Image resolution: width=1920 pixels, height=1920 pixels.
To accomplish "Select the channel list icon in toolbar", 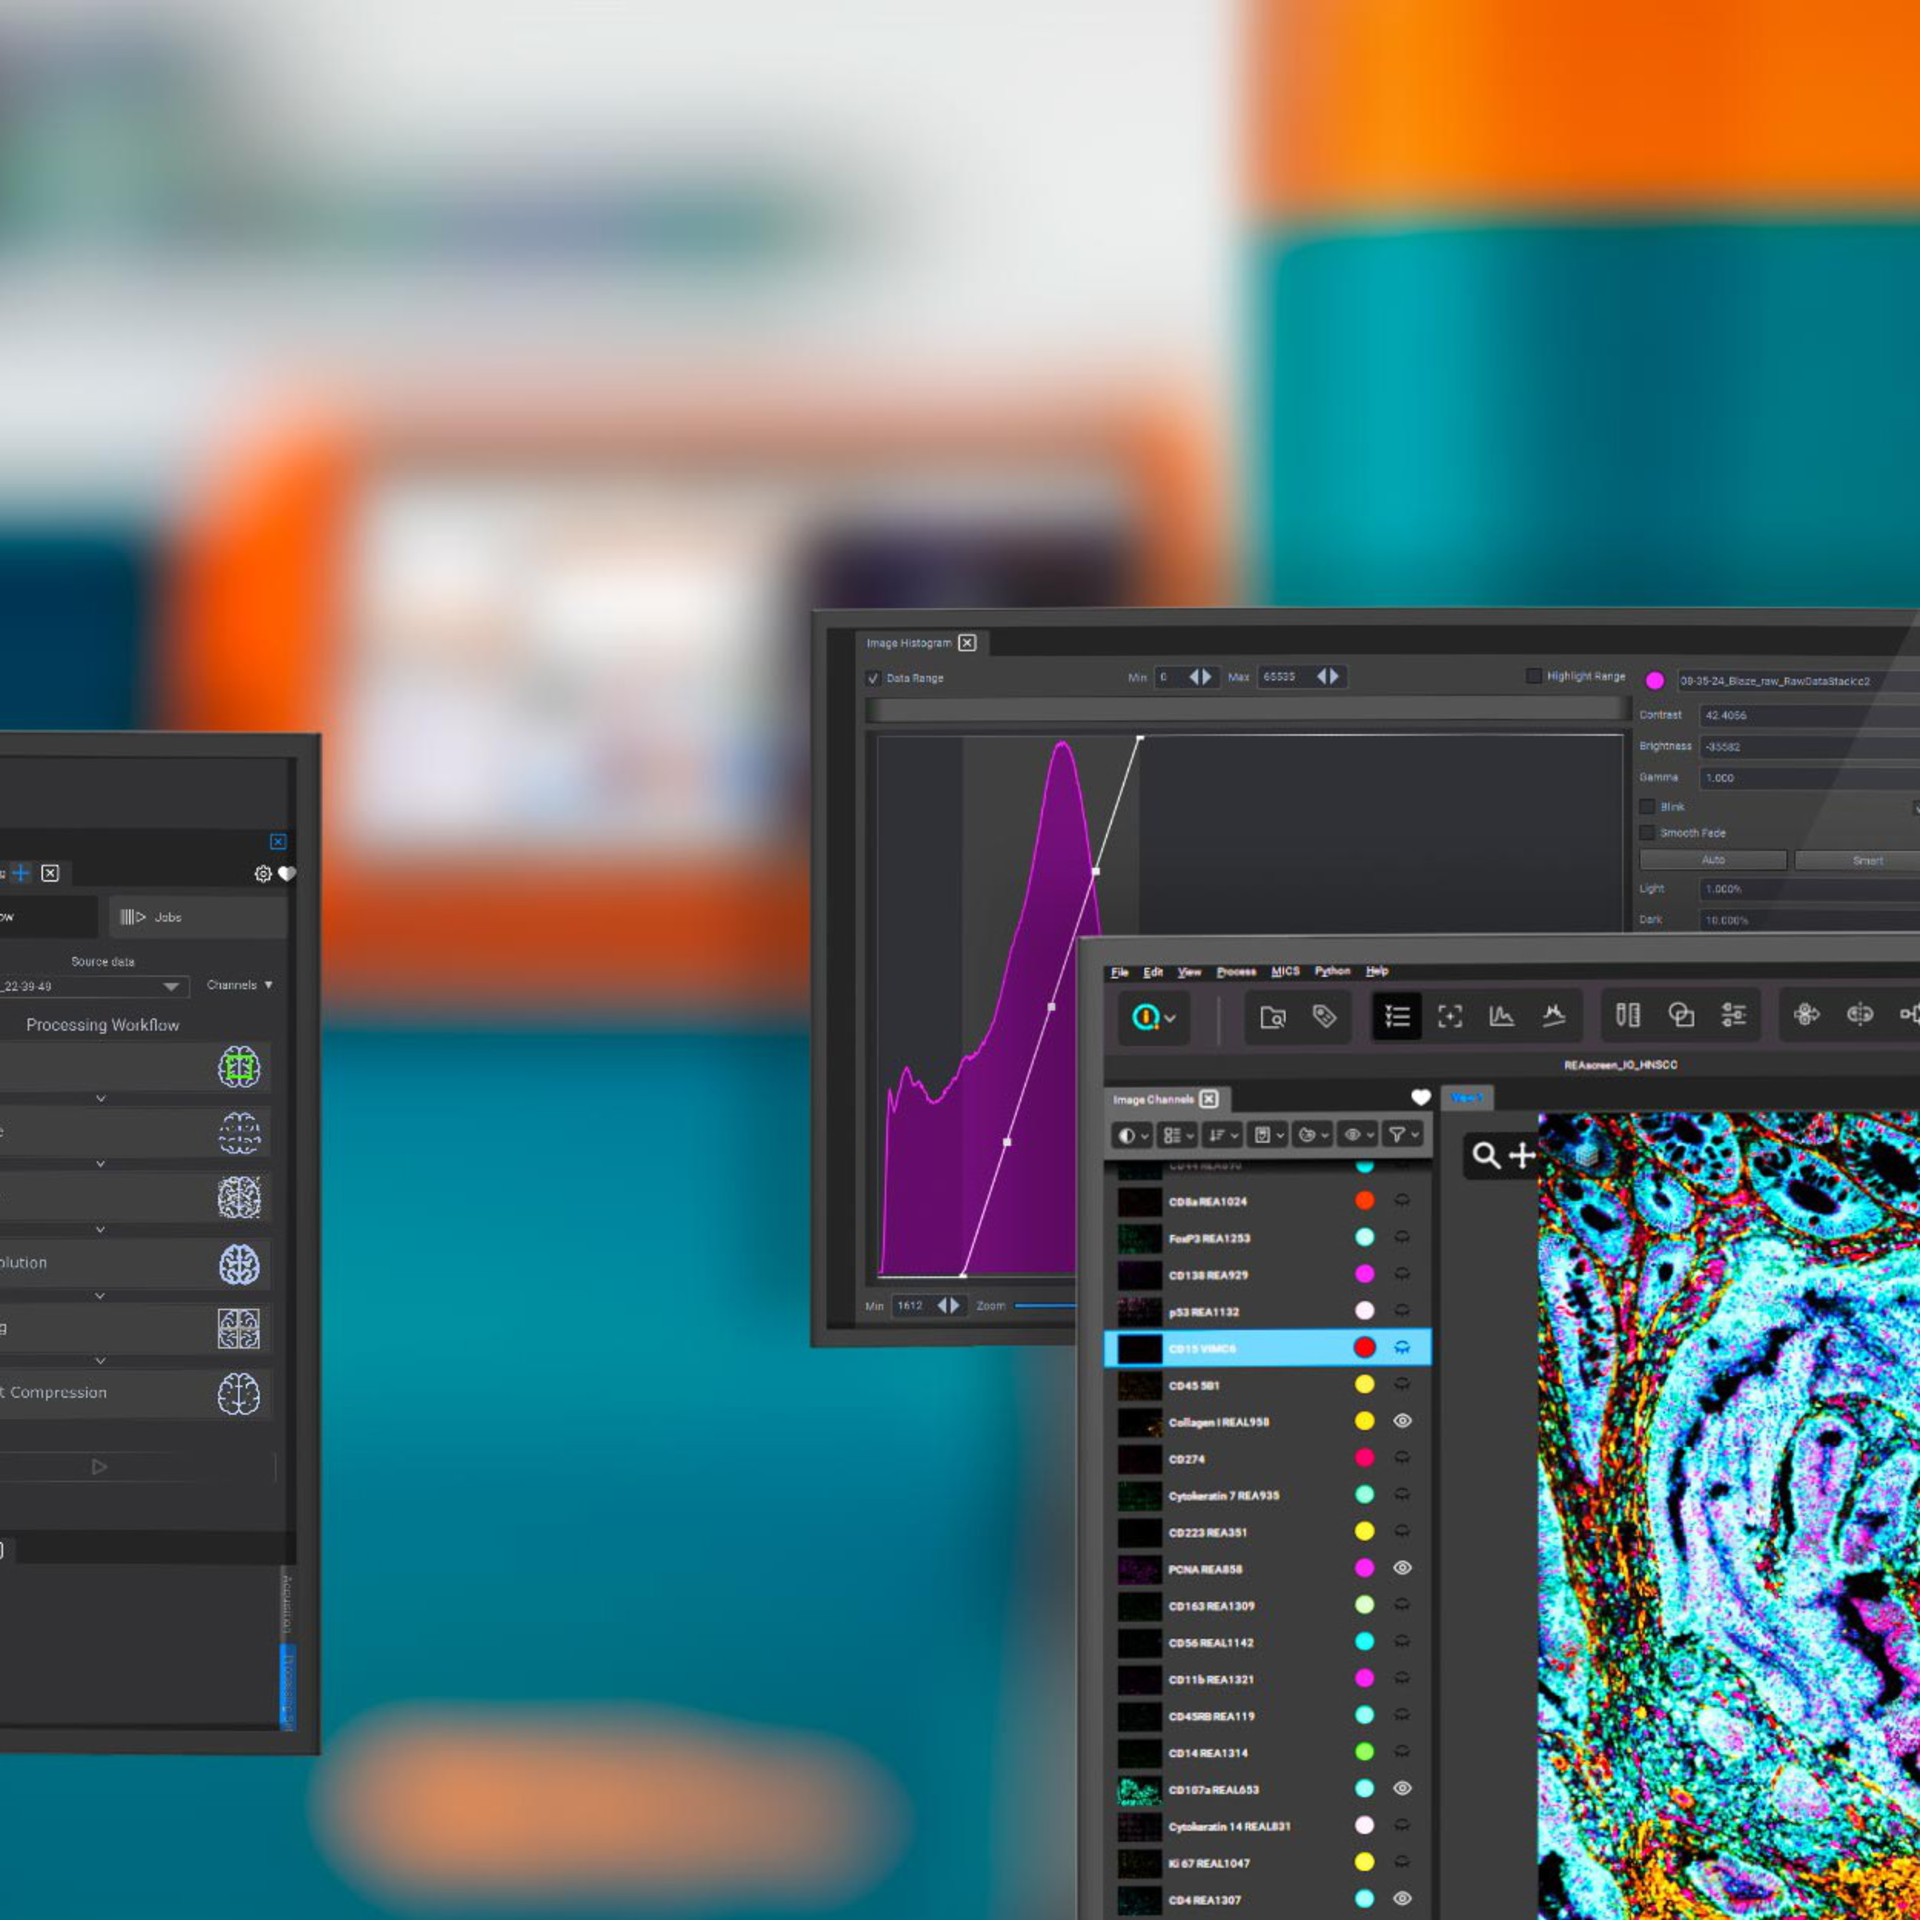I will tap(1396, 1017).
